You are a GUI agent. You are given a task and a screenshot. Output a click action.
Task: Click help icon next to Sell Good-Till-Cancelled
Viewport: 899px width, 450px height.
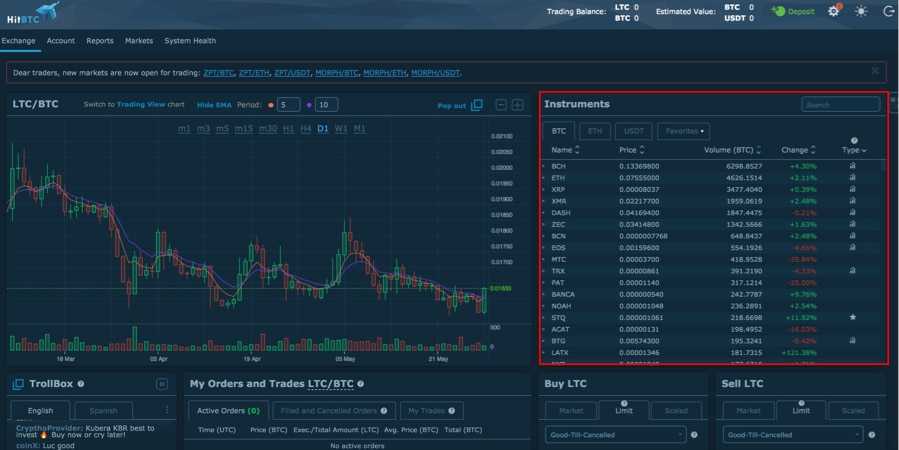(x=871, y=435)
